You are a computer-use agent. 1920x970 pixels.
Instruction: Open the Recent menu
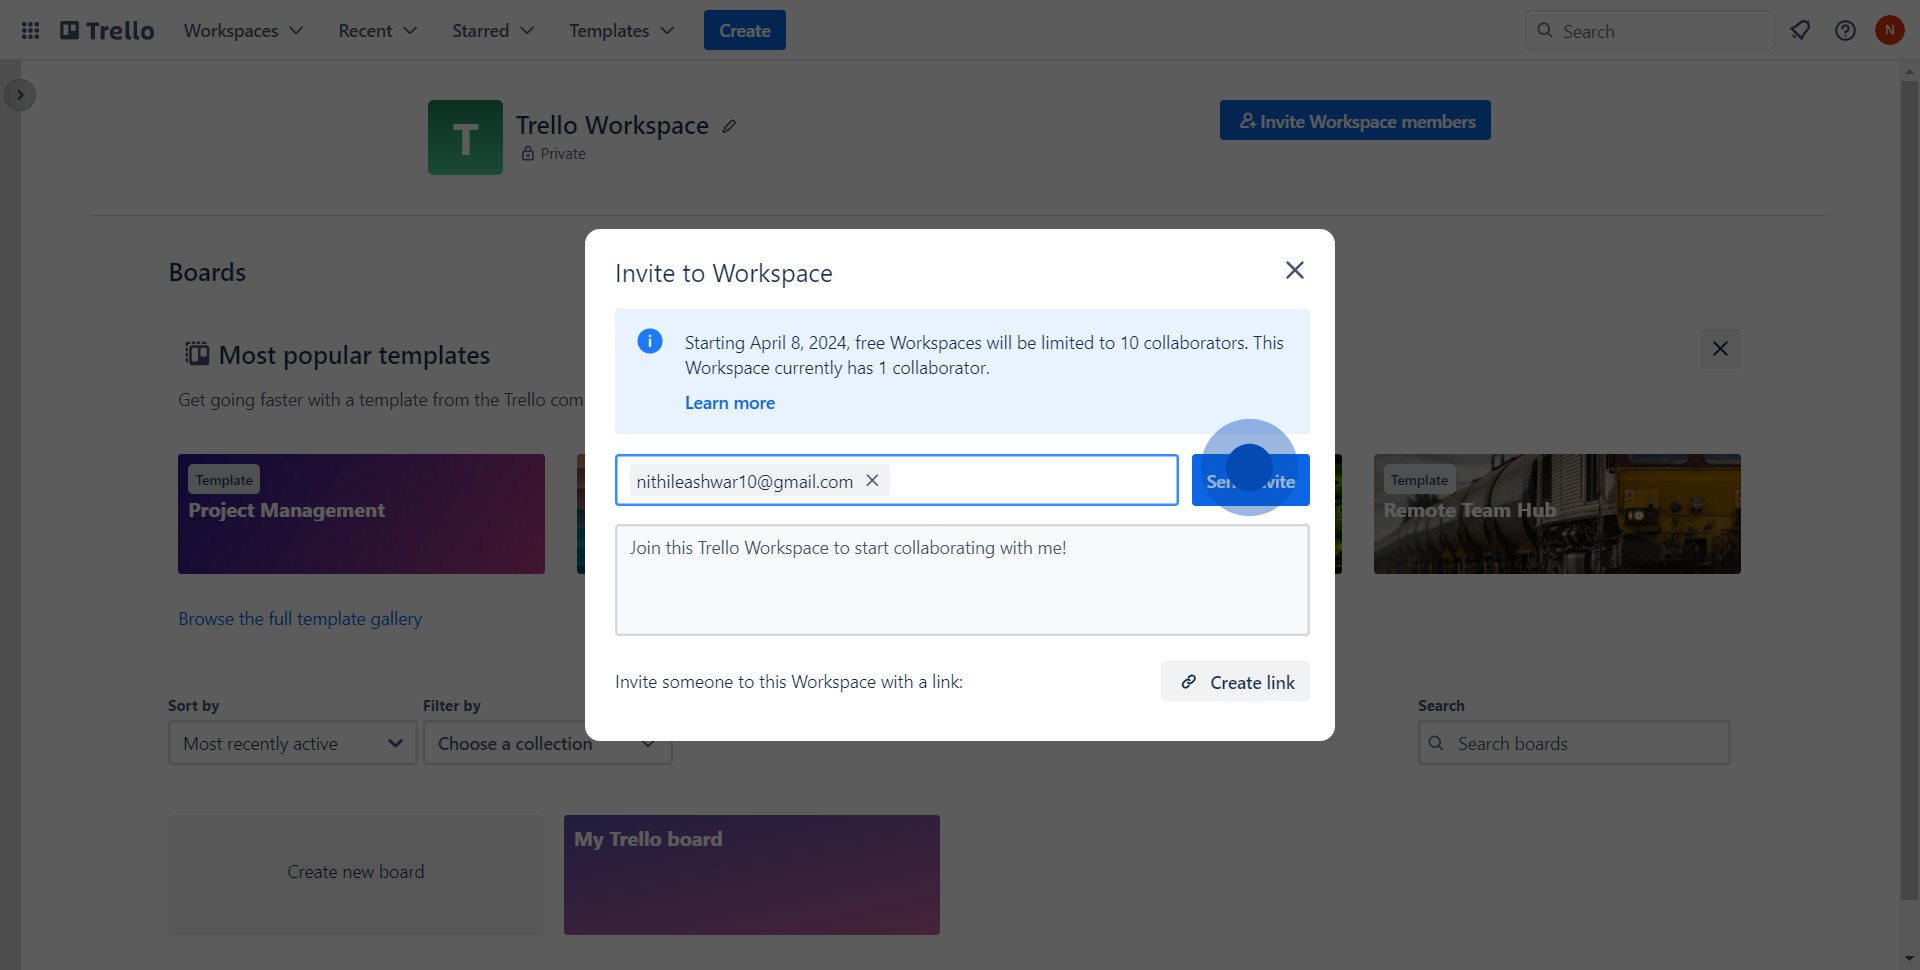377,31
